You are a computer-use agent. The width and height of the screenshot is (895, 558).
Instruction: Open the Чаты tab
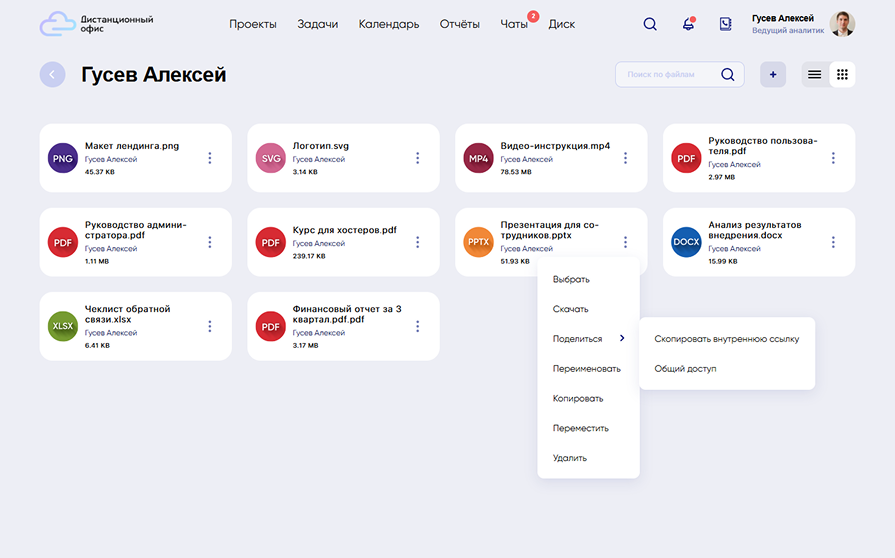[x=514, y=24]
